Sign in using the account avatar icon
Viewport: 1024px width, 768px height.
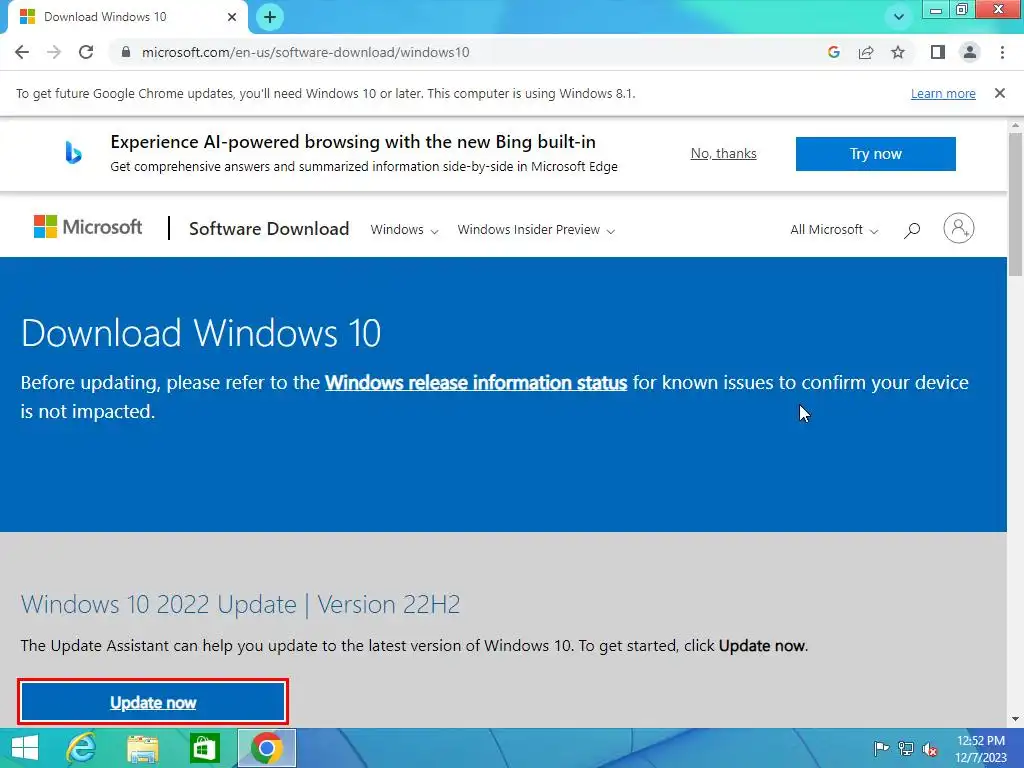coord(959,228)
